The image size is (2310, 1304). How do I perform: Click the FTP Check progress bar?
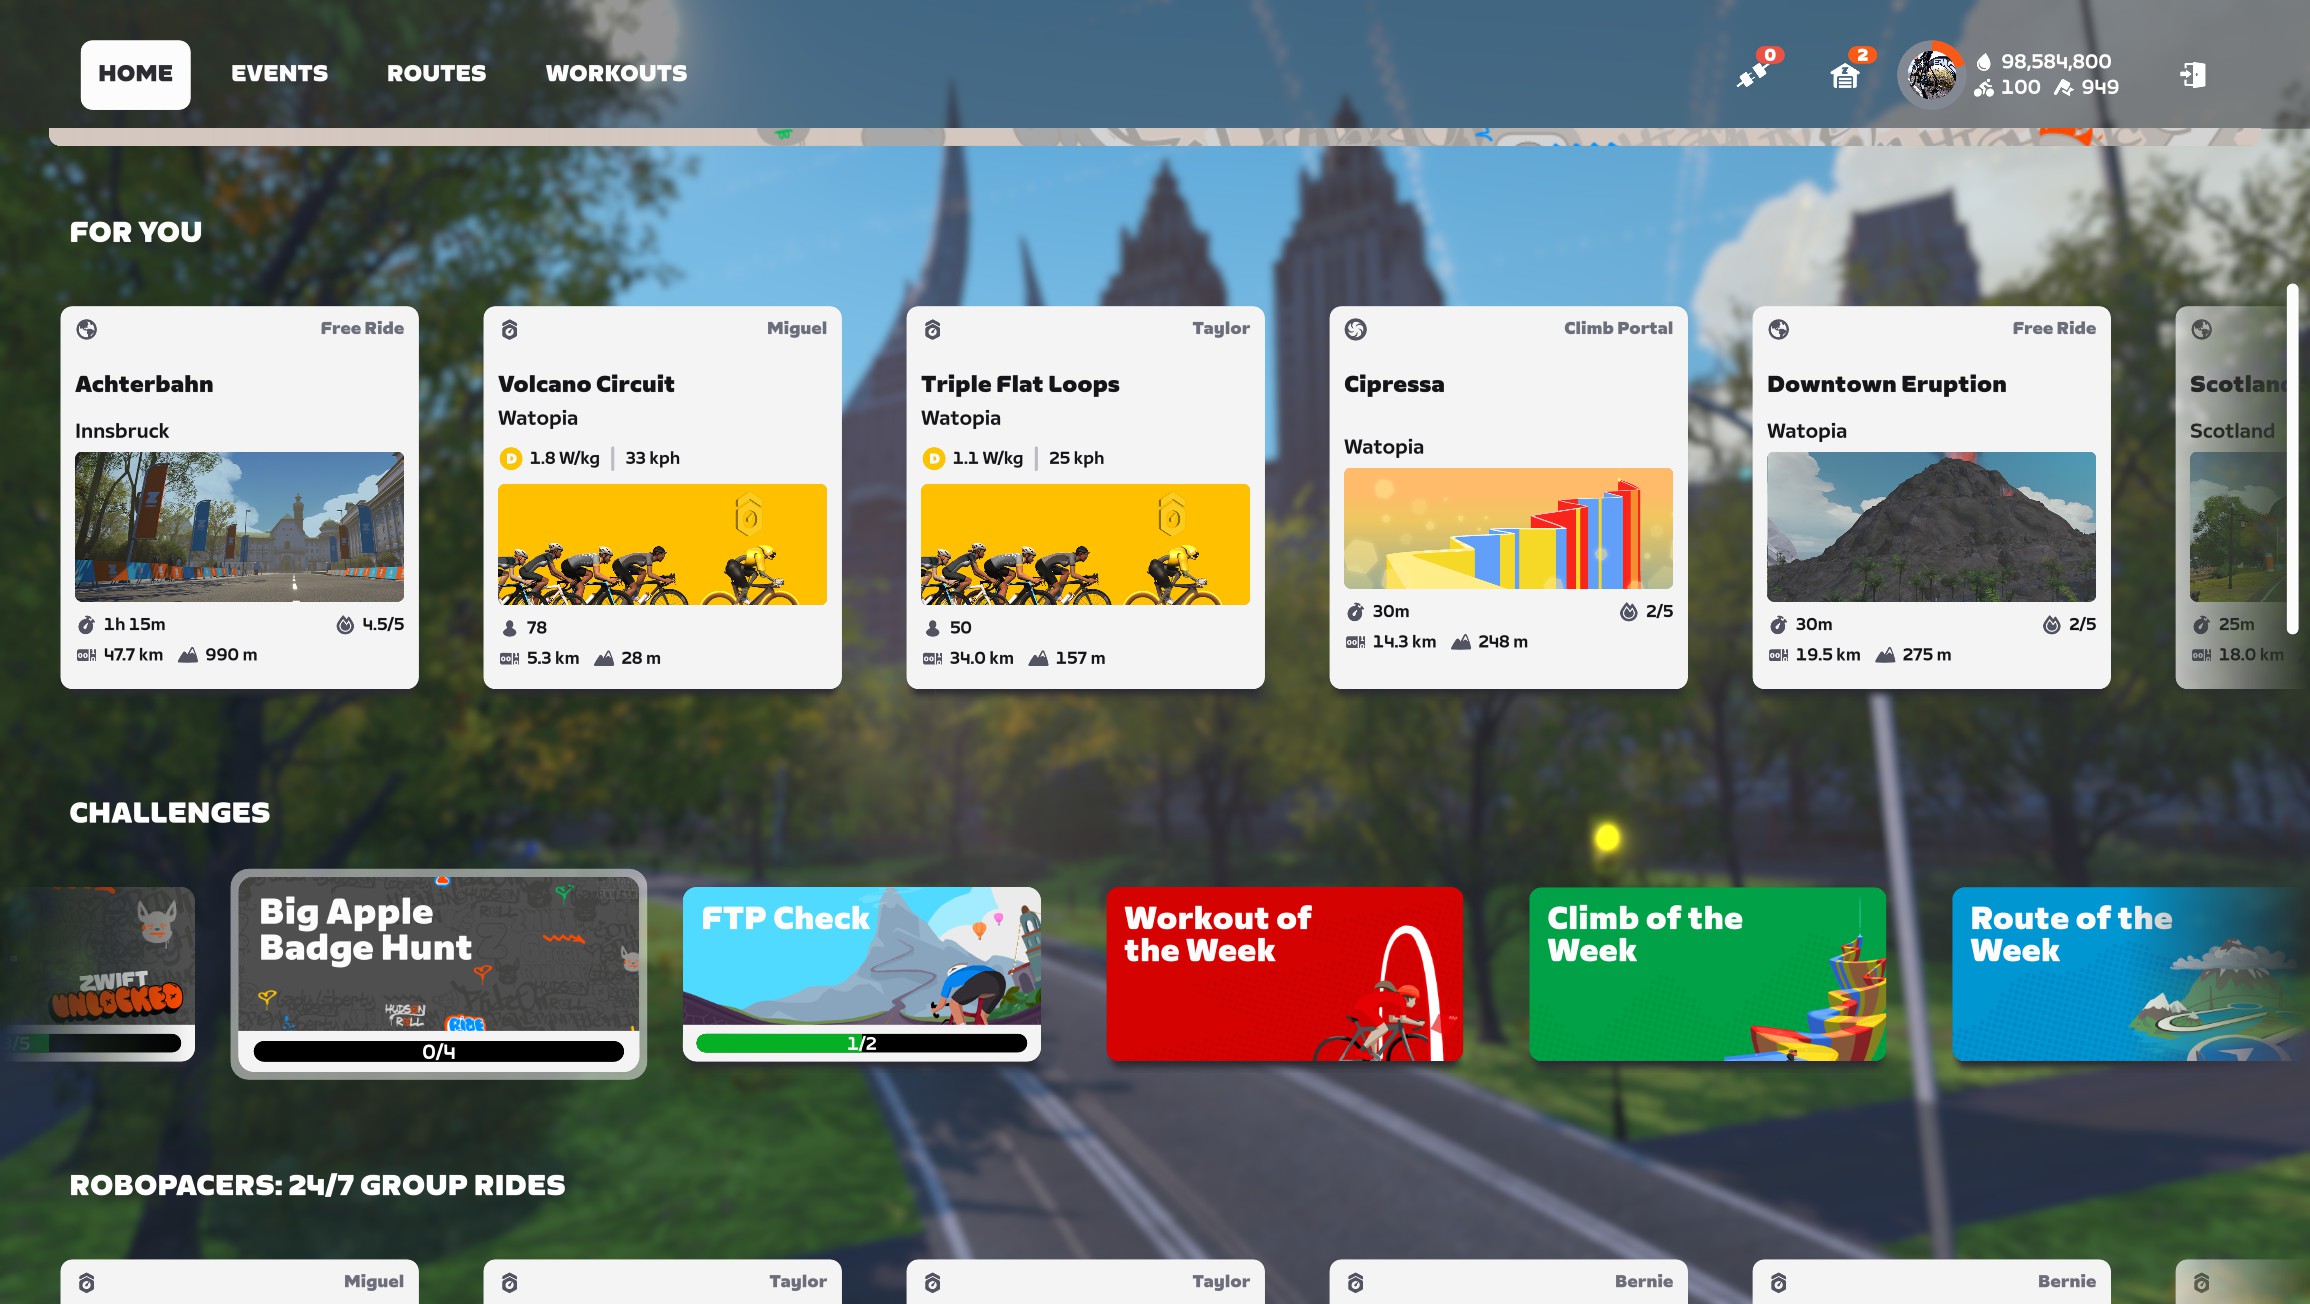861,1043
